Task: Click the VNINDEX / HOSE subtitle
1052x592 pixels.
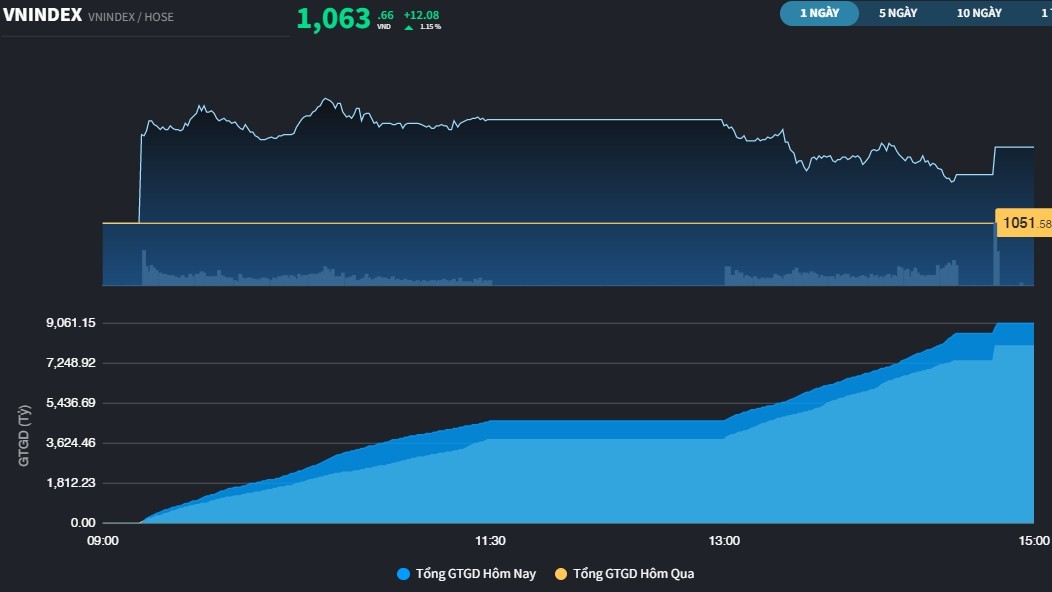Action: (131, 17)
